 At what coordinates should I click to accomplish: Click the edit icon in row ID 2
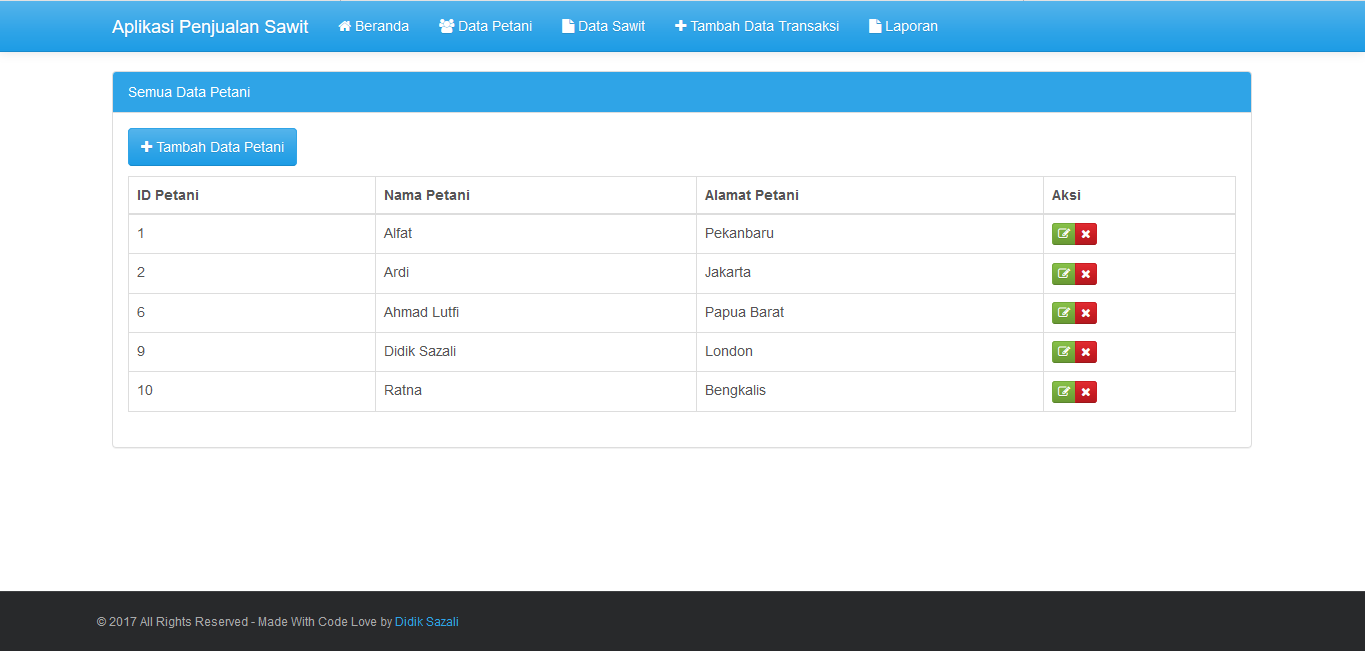pyautogui.click(x=1063, y=272)
